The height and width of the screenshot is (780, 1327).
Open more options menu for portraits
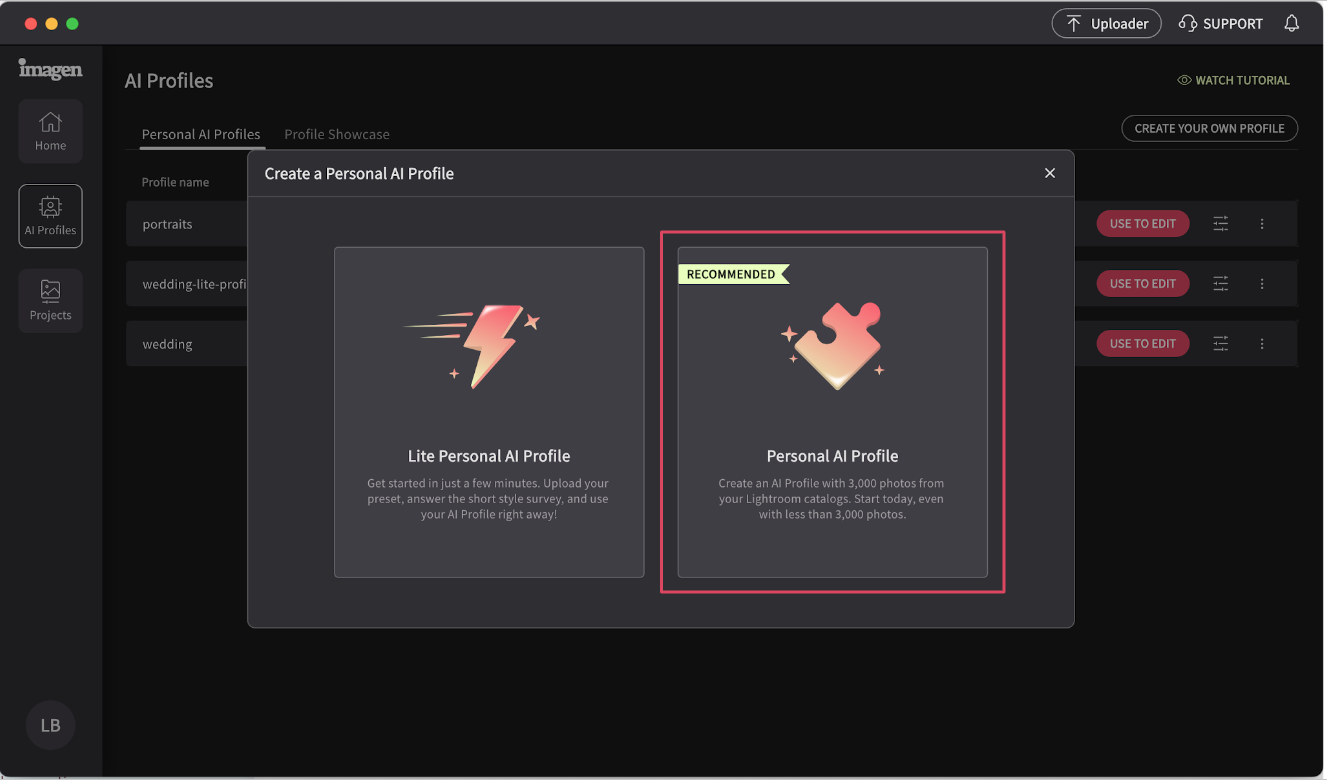pyautogui.click(x=1262, y=224)
